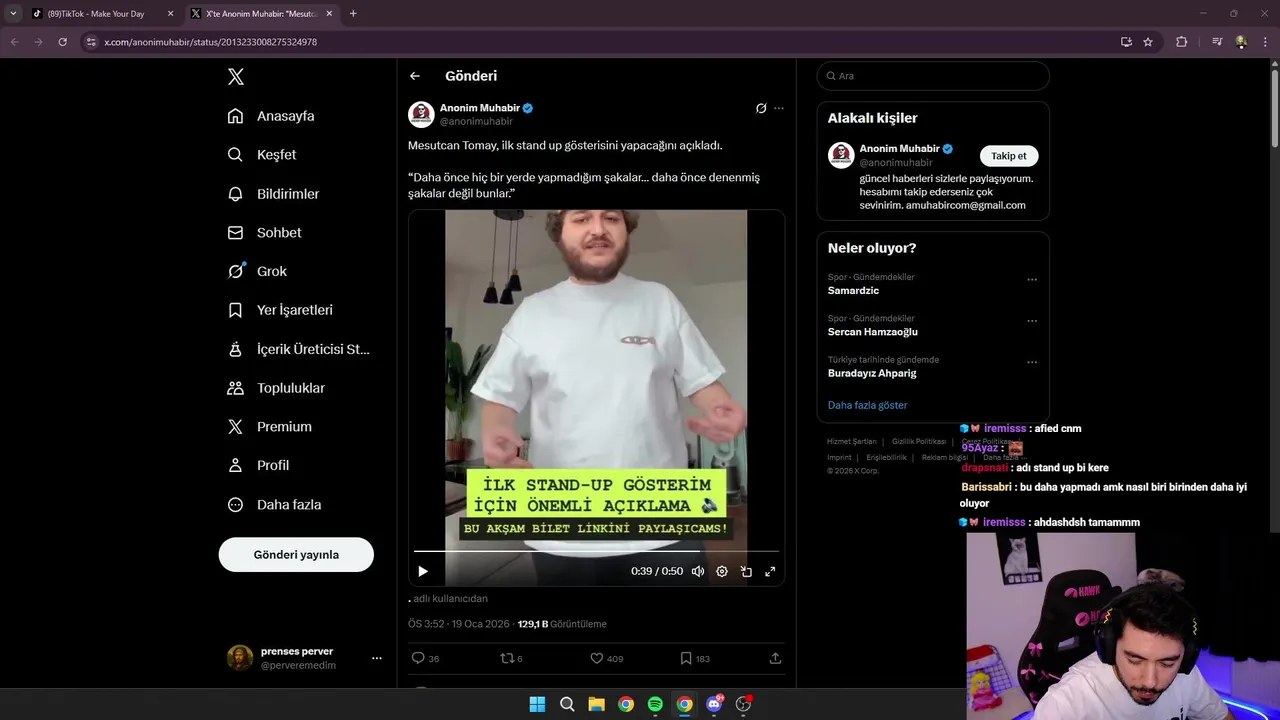Open Hizmet Şartları footer link
Image resolution: width=1280 pixels, height=720 pixels.
pos(851,441)
